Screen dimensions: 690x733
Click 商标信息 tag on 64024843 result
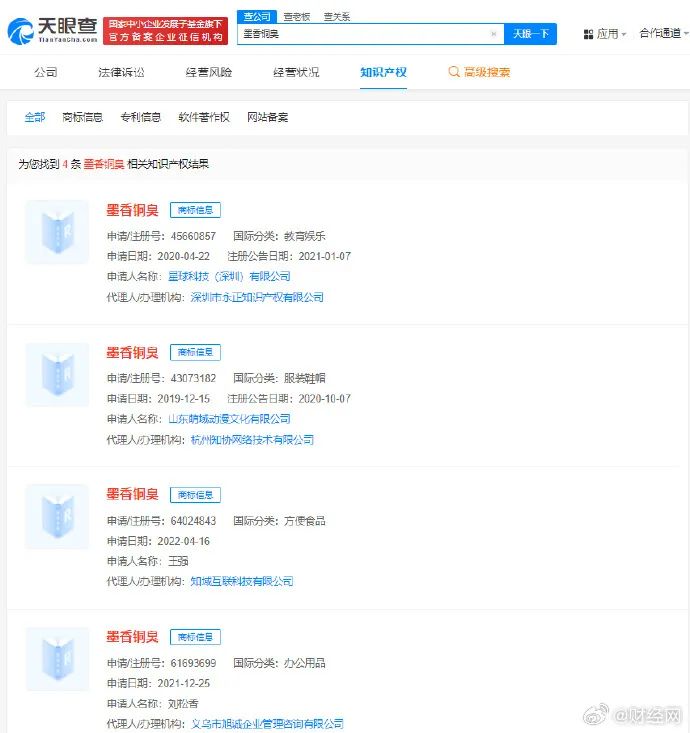pyautogui.click(x=195, y=495)
